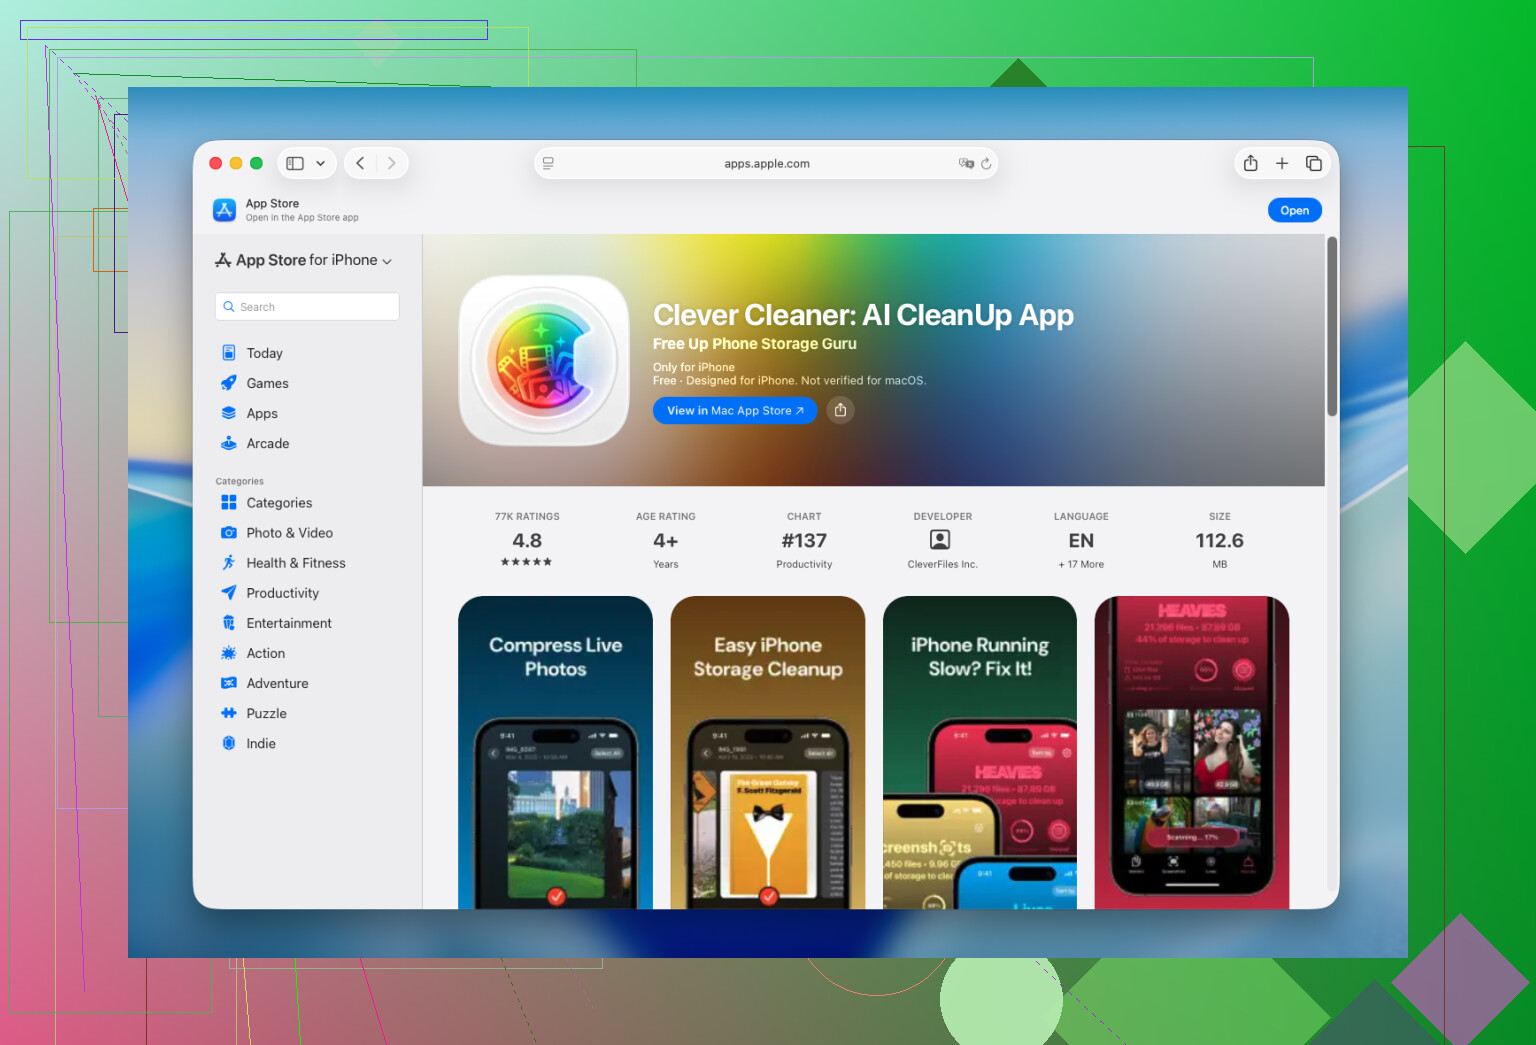Click the Clever Cleaner app title
Image resolution: width=1536 pixels, height=1045 pixels.
pyautogui.click(x=863, y=315)
